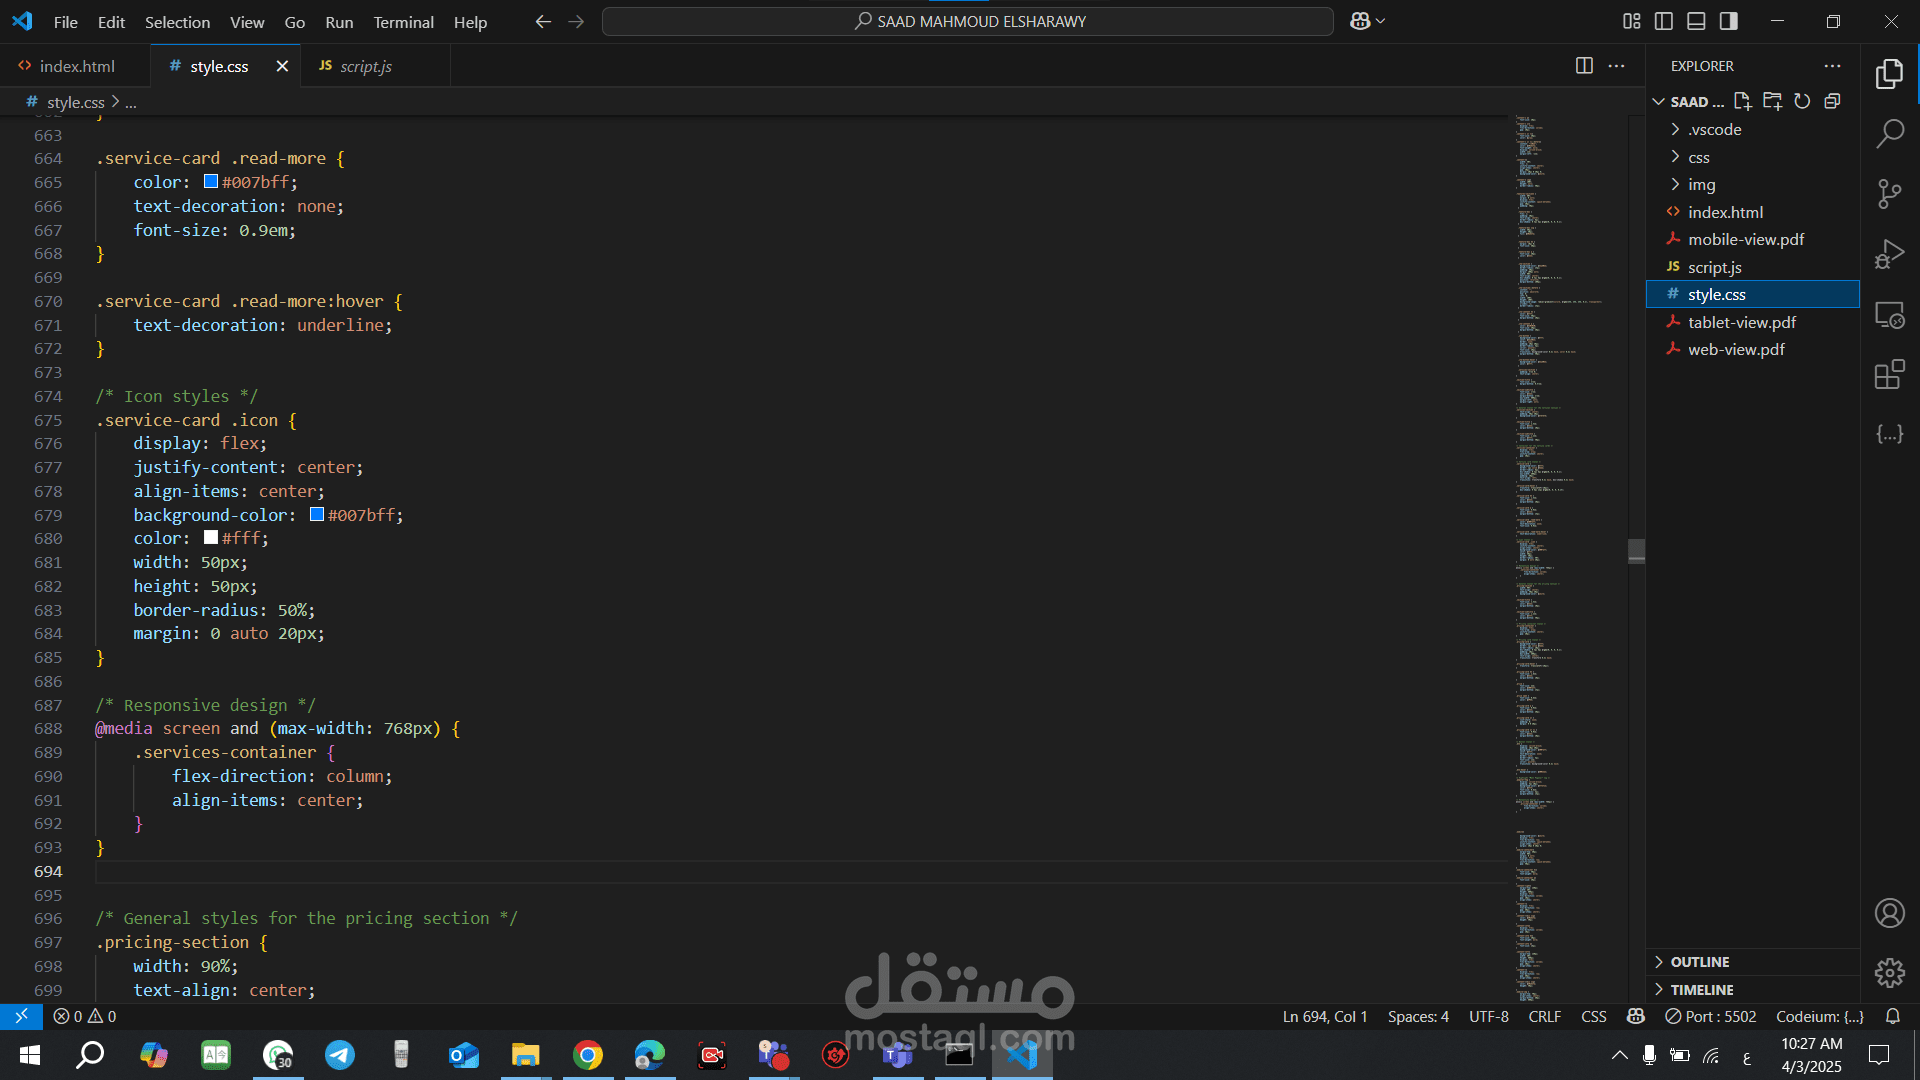Click the New File icon in Explorer

tap(1742, 101)
